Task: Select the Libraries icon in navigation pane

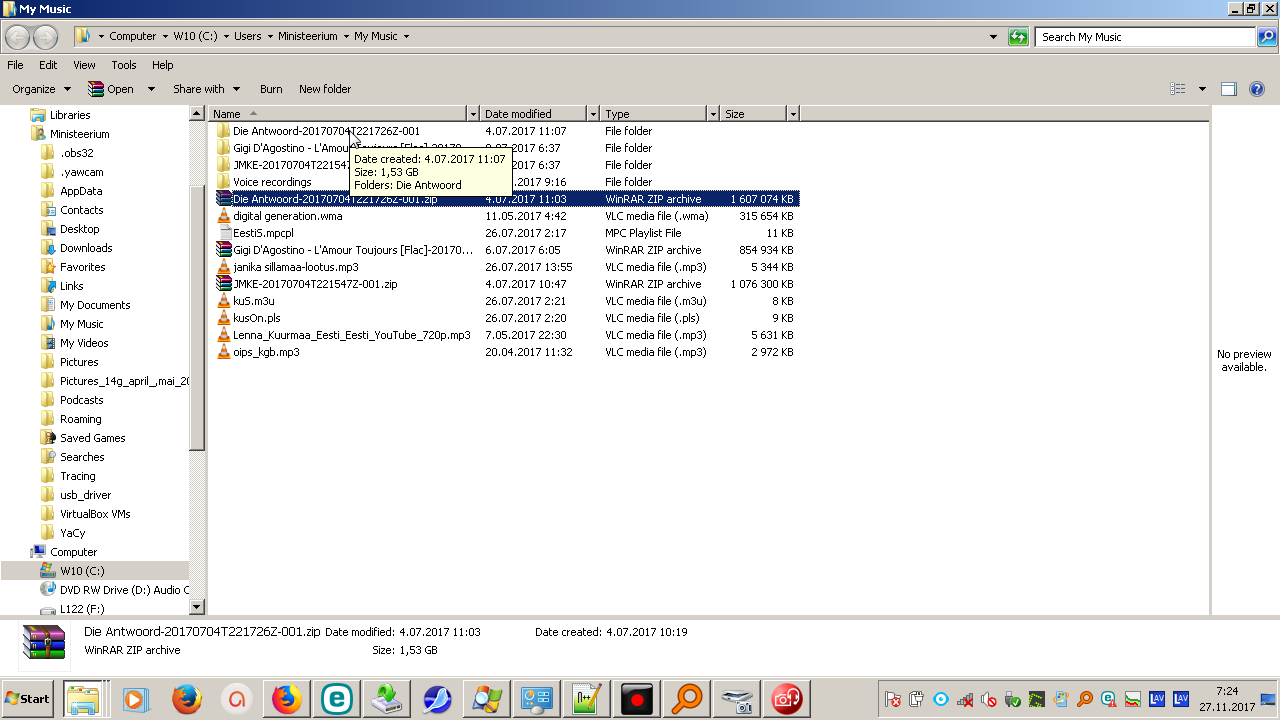Action: pos(38,115)
